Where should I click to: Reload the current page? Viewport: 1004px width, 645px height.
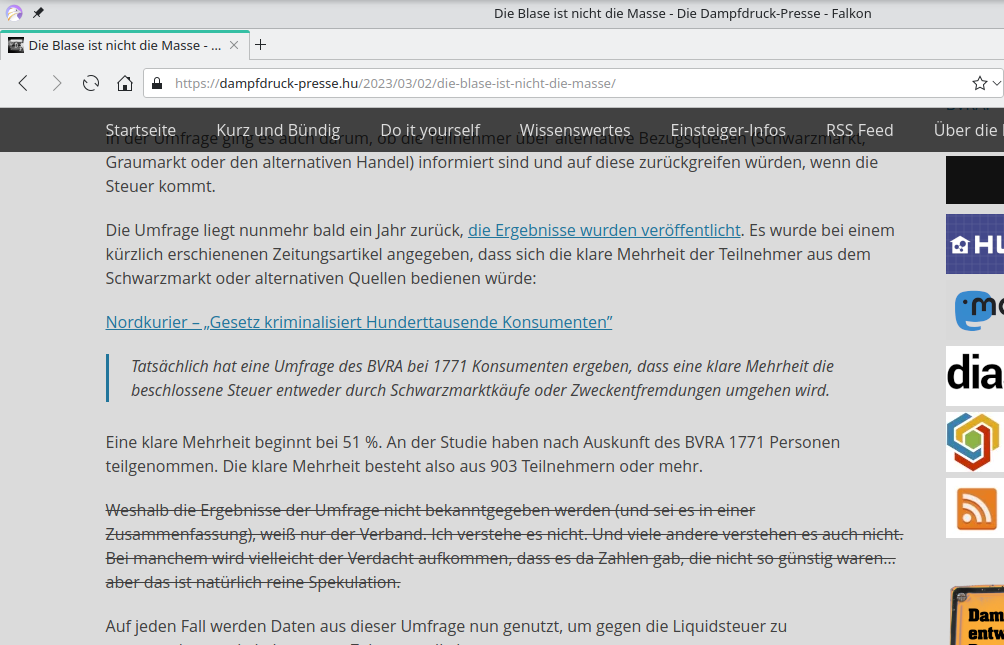pos(91,83)
